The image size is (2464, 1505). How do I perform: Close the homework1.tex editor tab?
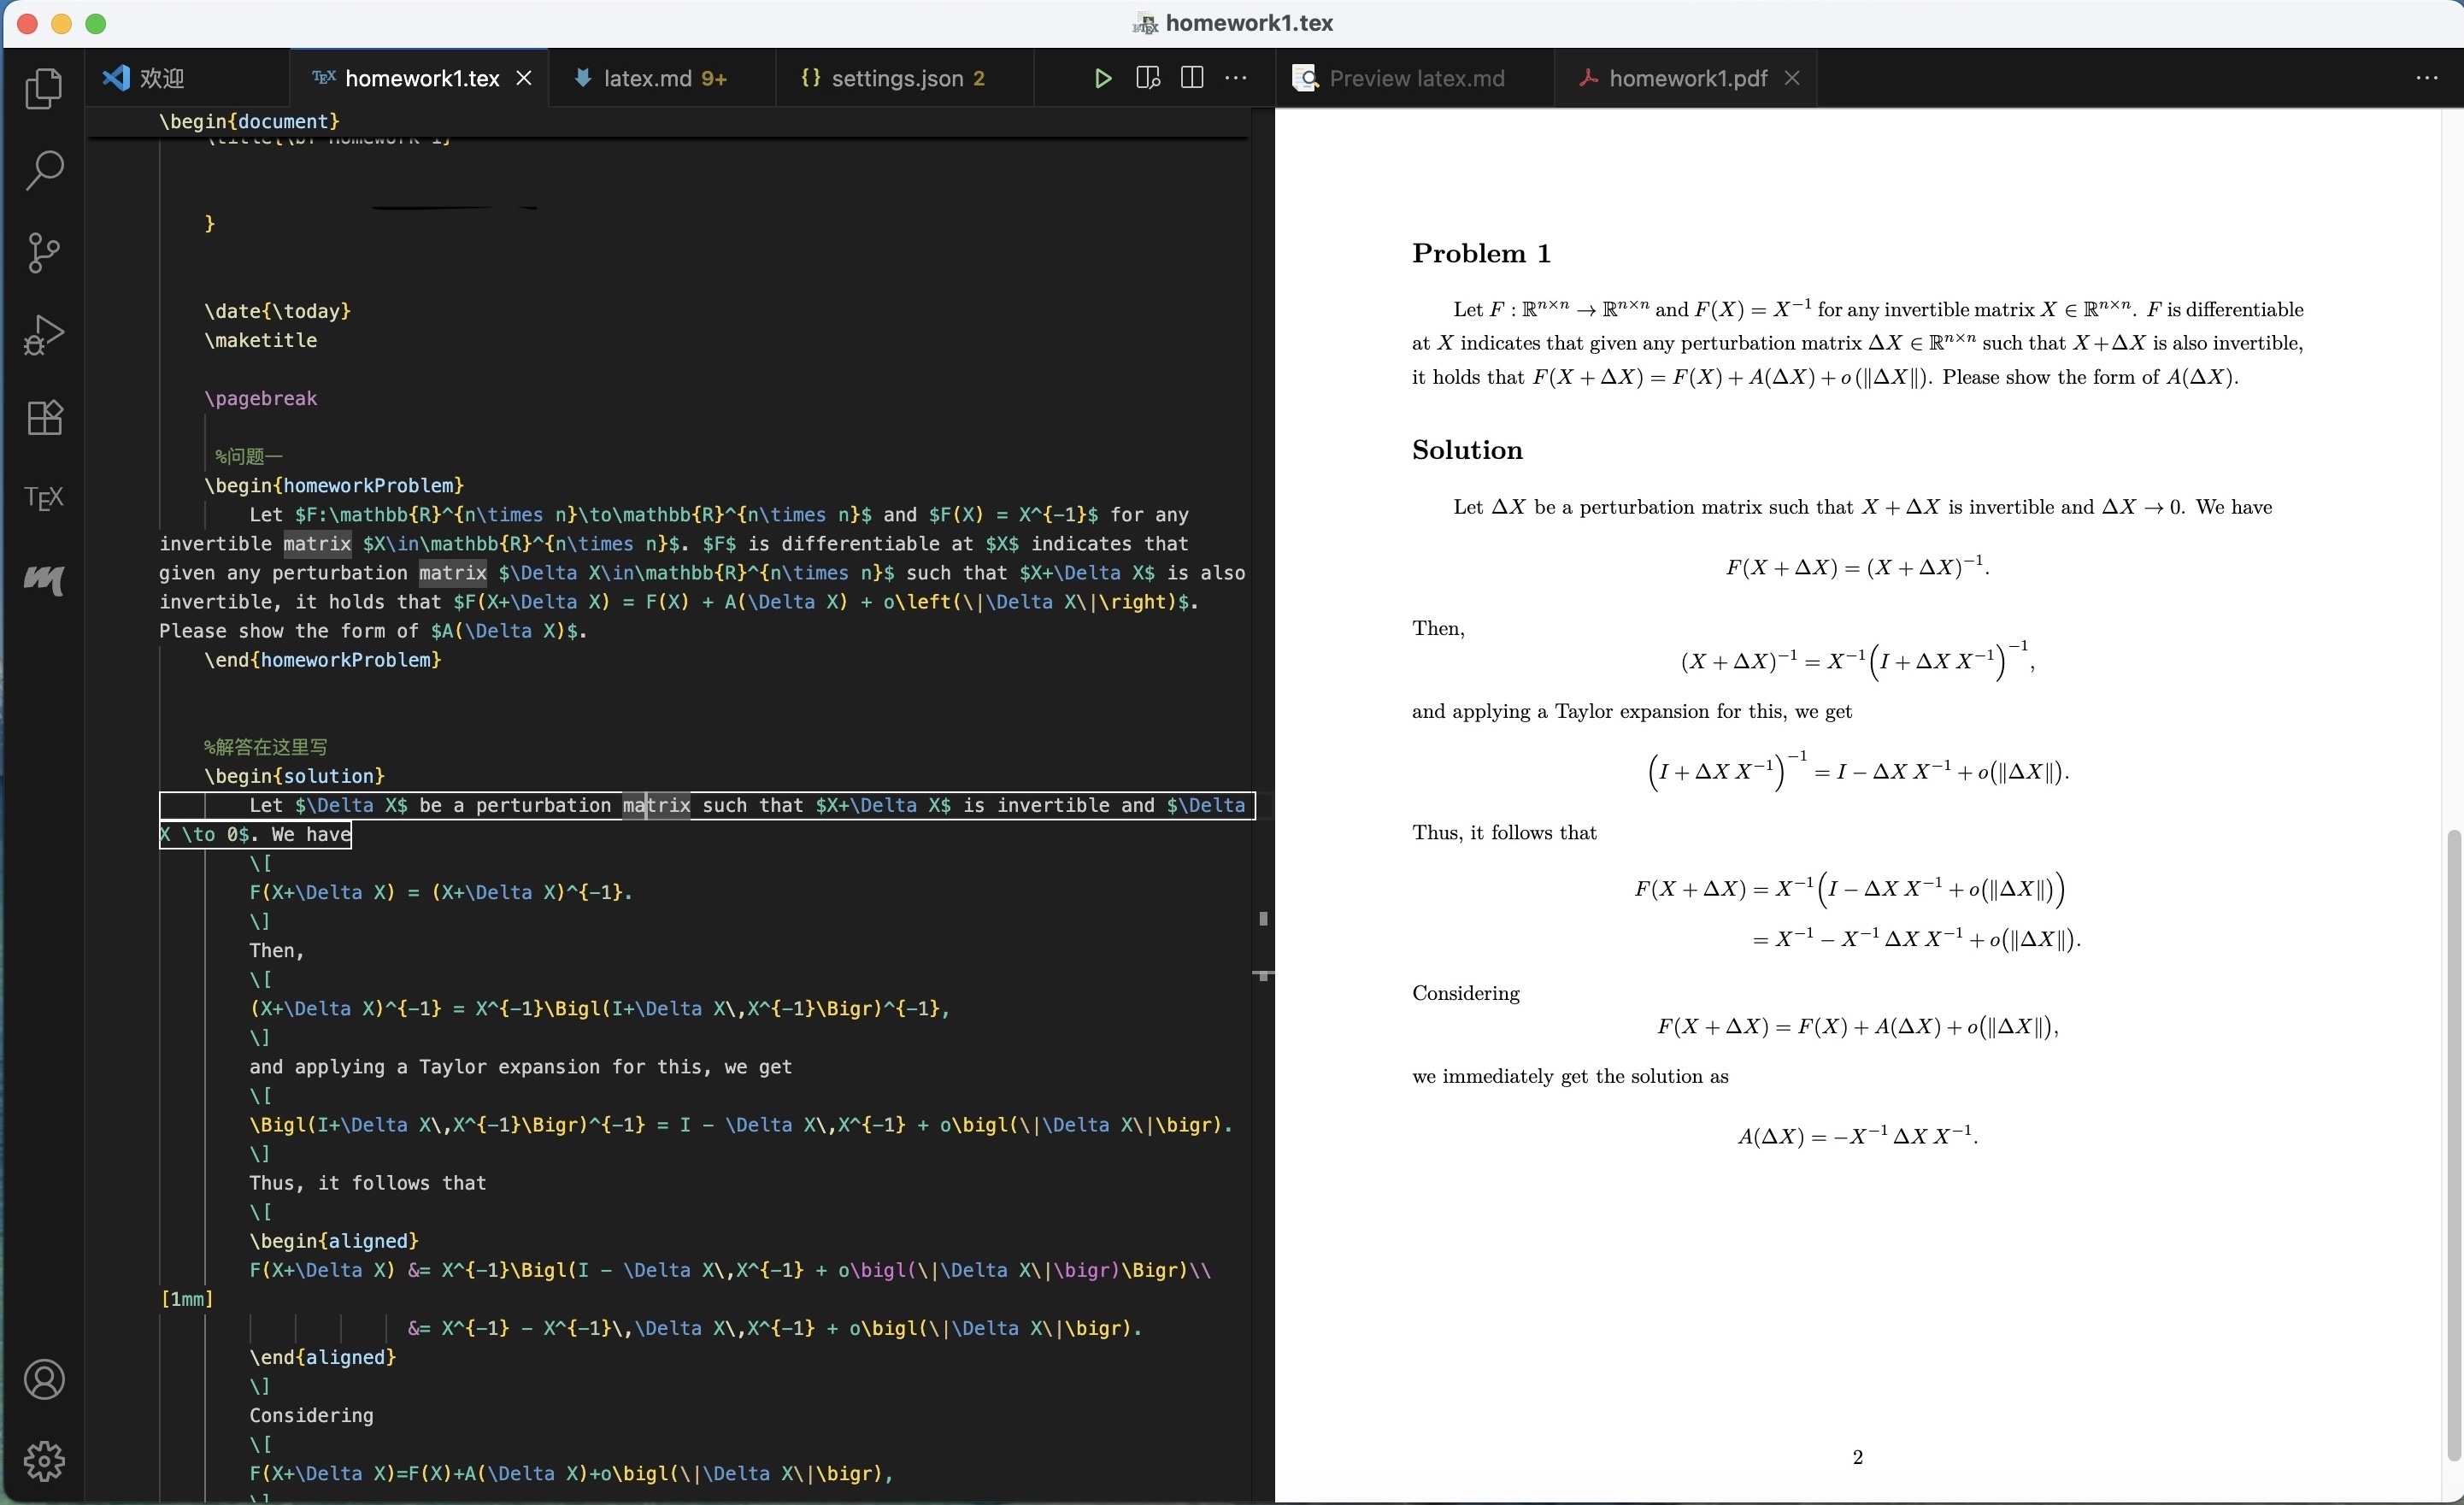click(524, 78)
